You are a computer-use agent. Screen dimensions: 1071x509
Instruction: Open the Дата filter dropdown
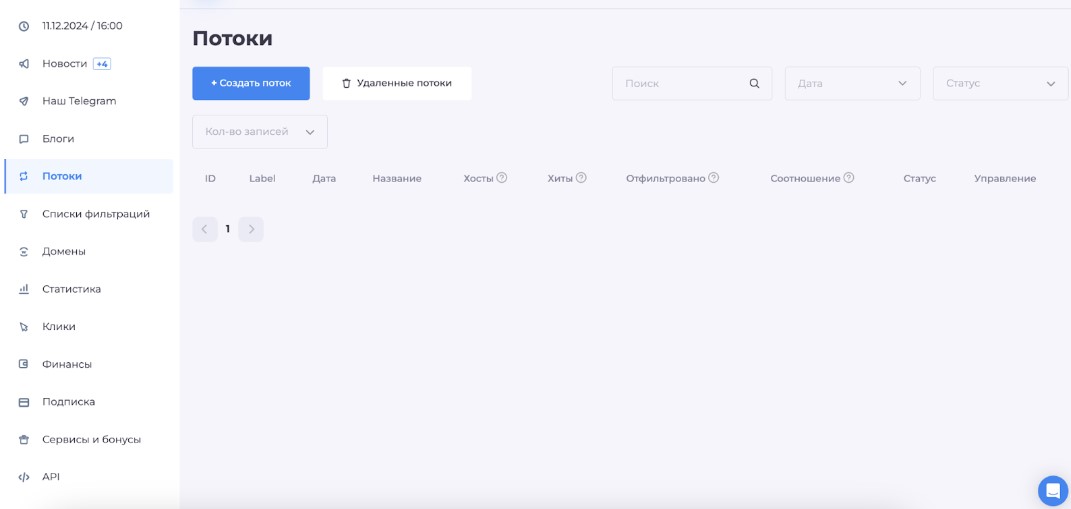(852, 84)
